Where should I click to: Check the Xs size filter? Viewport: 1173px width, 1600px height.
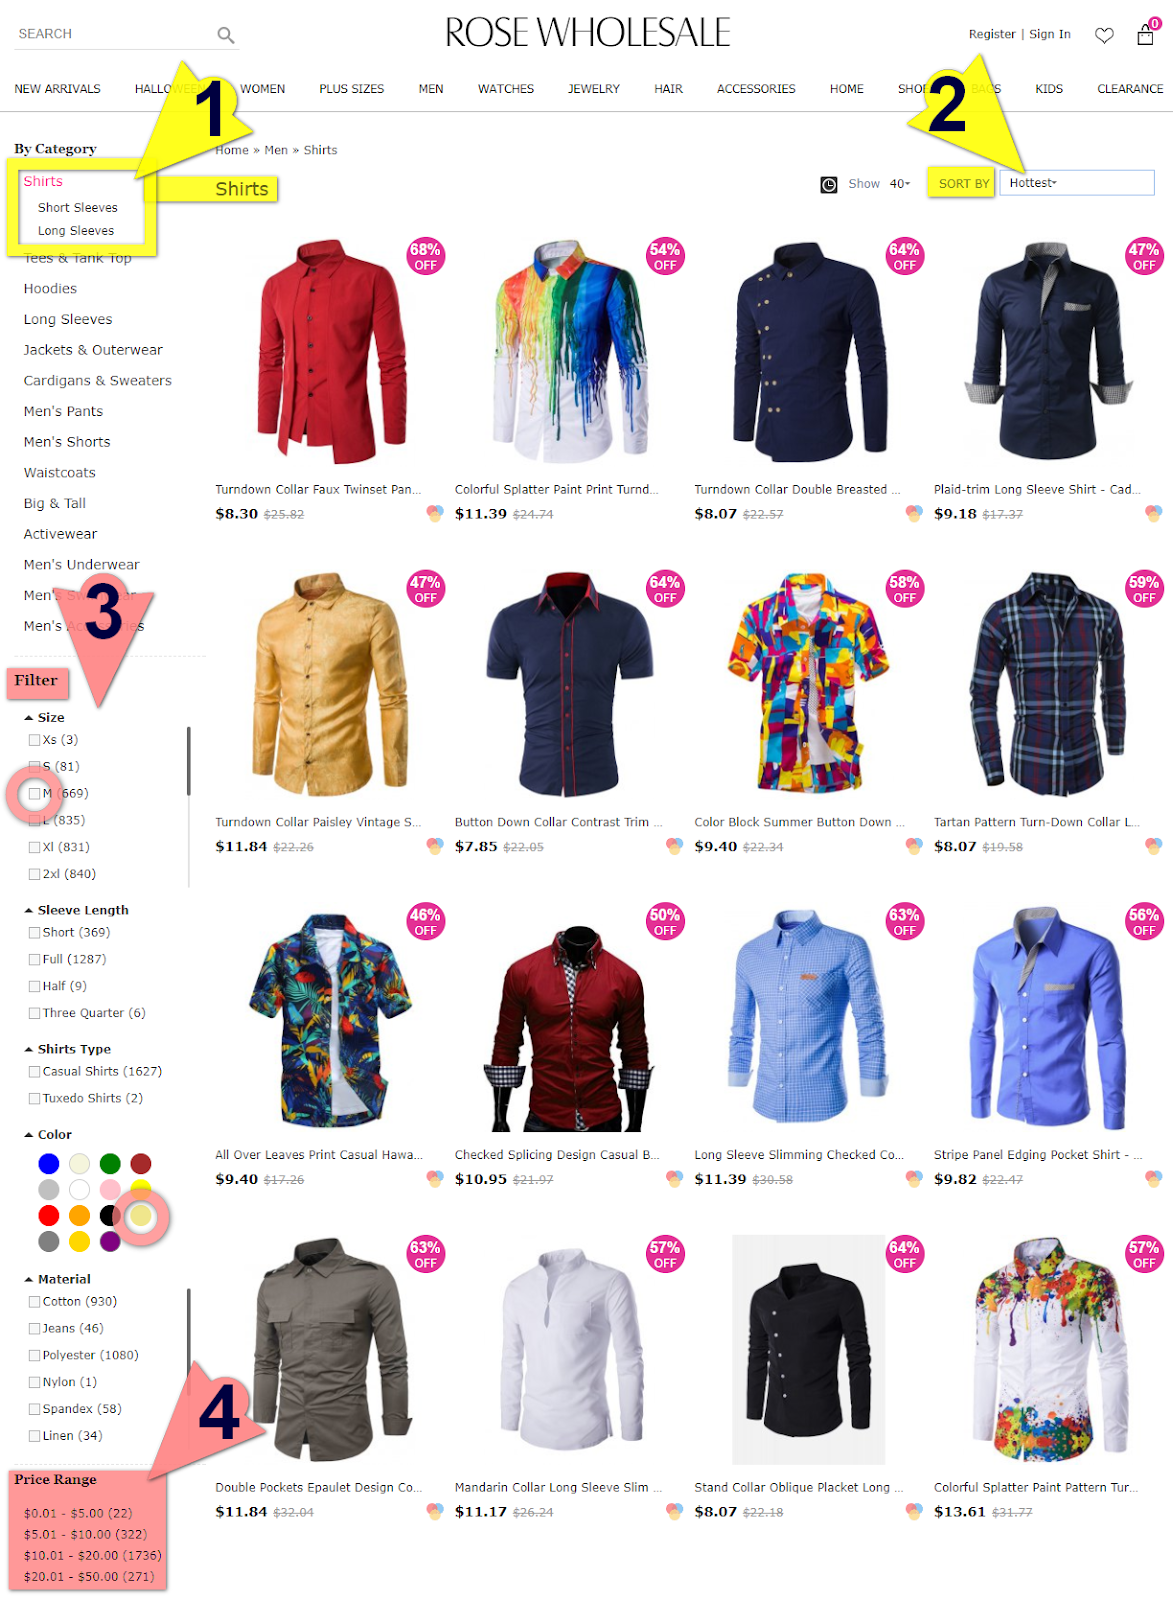[x=35, y=740]
